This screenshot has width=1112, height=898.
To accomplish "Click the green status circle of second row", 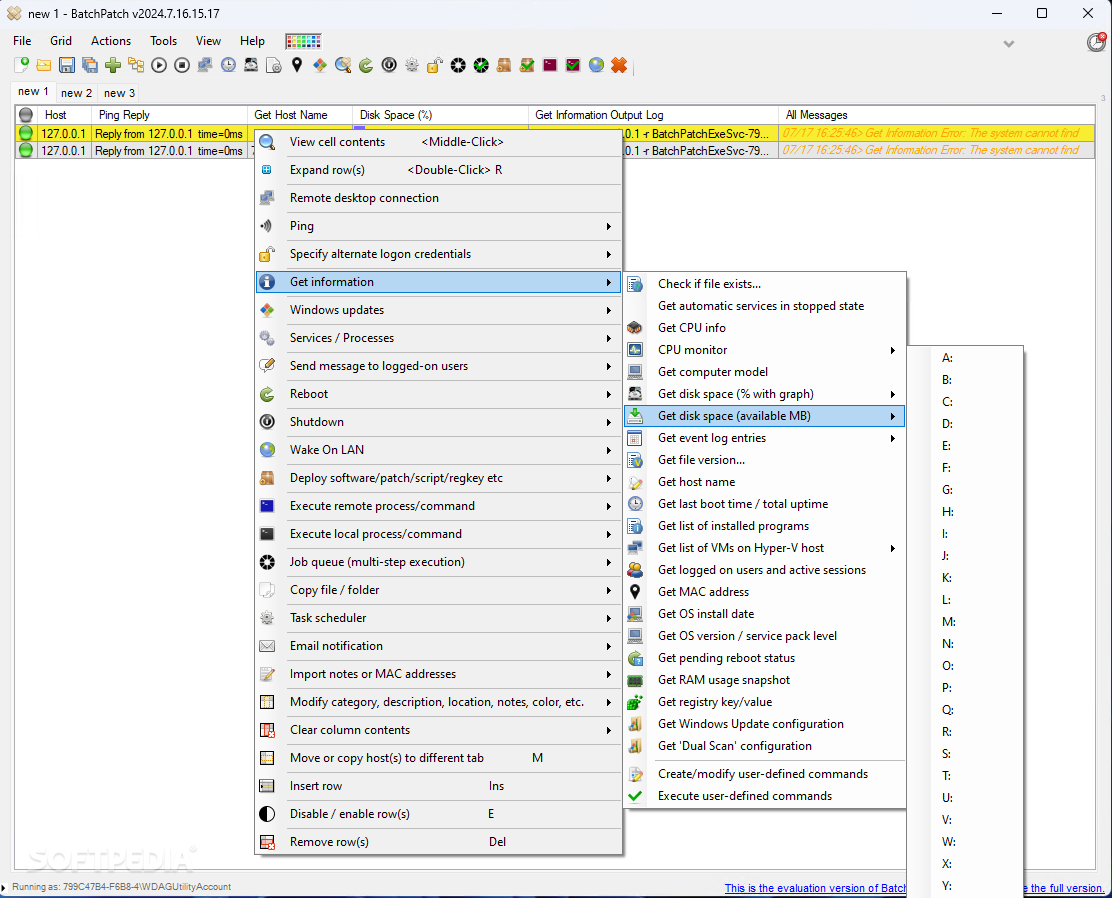I will (x=26, y=150).
